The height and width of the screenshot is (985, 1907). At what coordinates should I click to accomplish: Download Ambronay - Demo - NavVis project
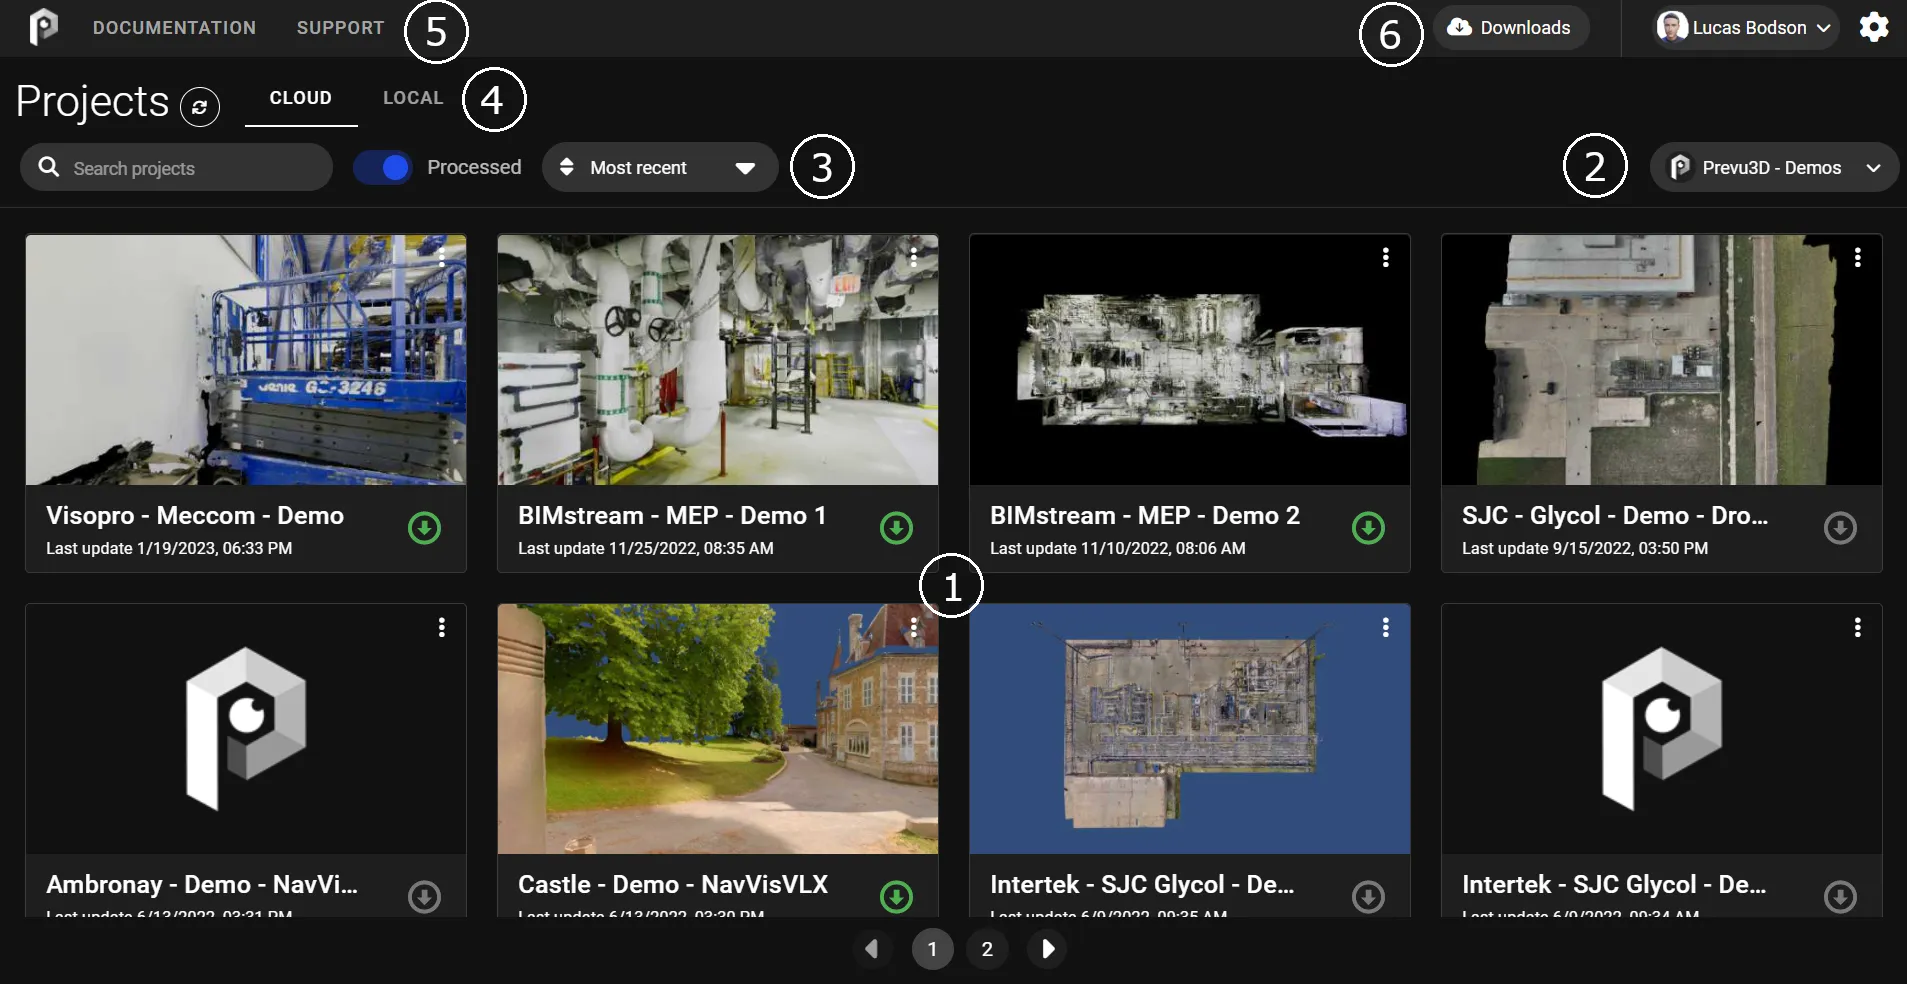click(425, 897)
